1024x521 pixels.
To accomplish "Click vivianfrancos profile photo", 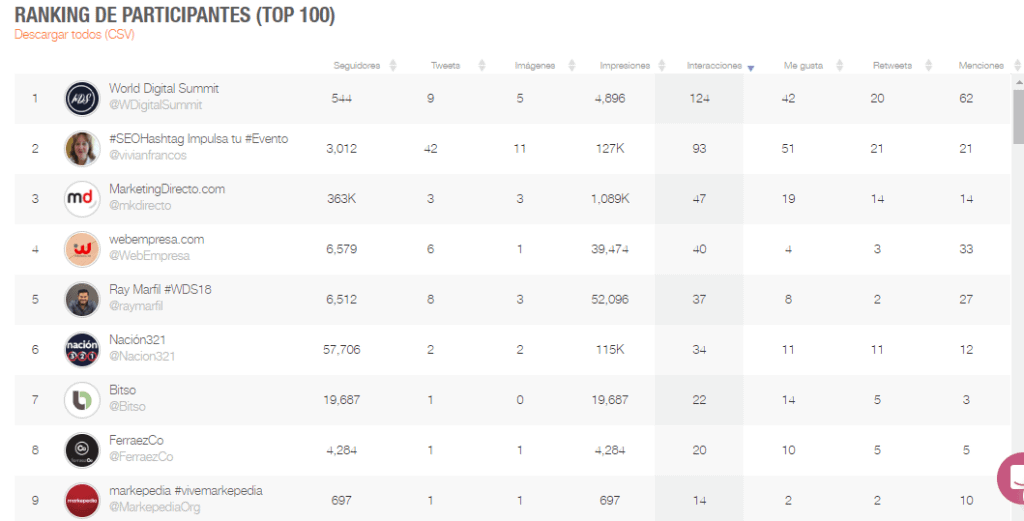I will [x=82, y=149].
